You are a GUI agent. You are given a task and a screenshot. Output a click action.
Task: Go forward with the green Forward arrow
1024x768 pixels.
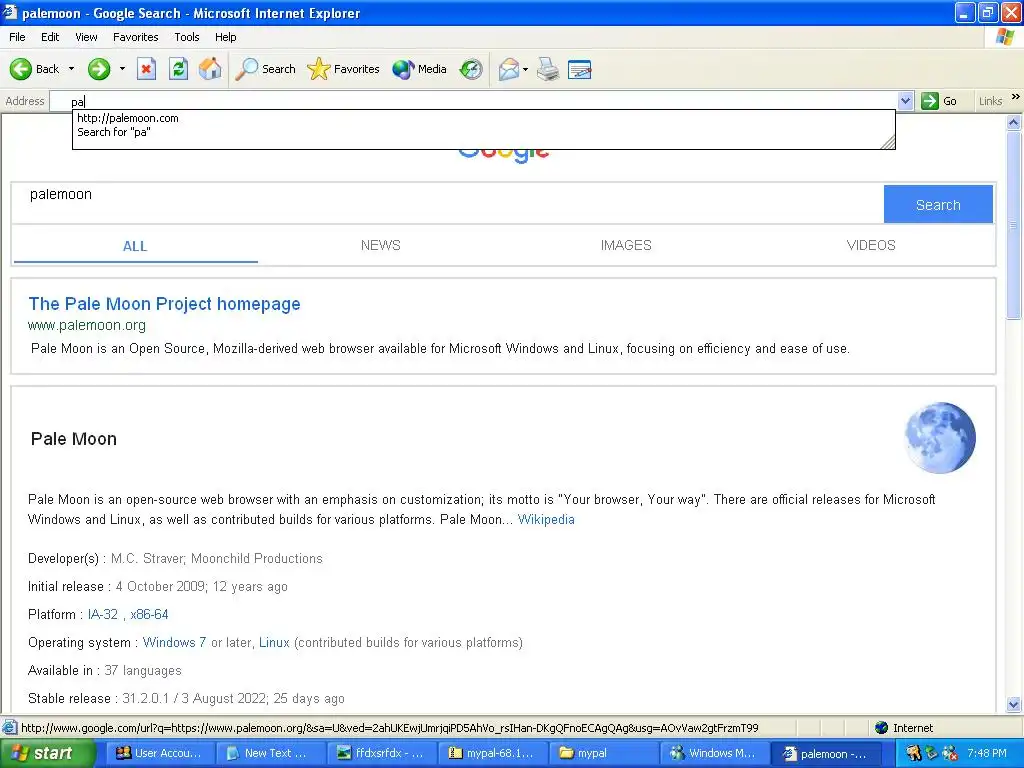[99, 69]
